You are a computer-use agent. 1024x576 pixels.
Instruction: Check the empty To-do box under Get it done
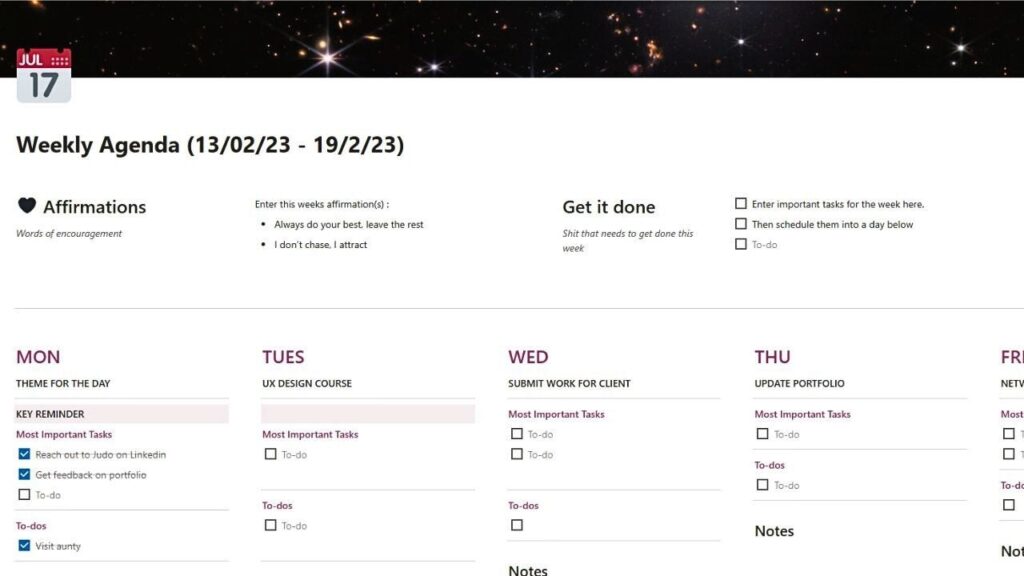coord(741,244)
